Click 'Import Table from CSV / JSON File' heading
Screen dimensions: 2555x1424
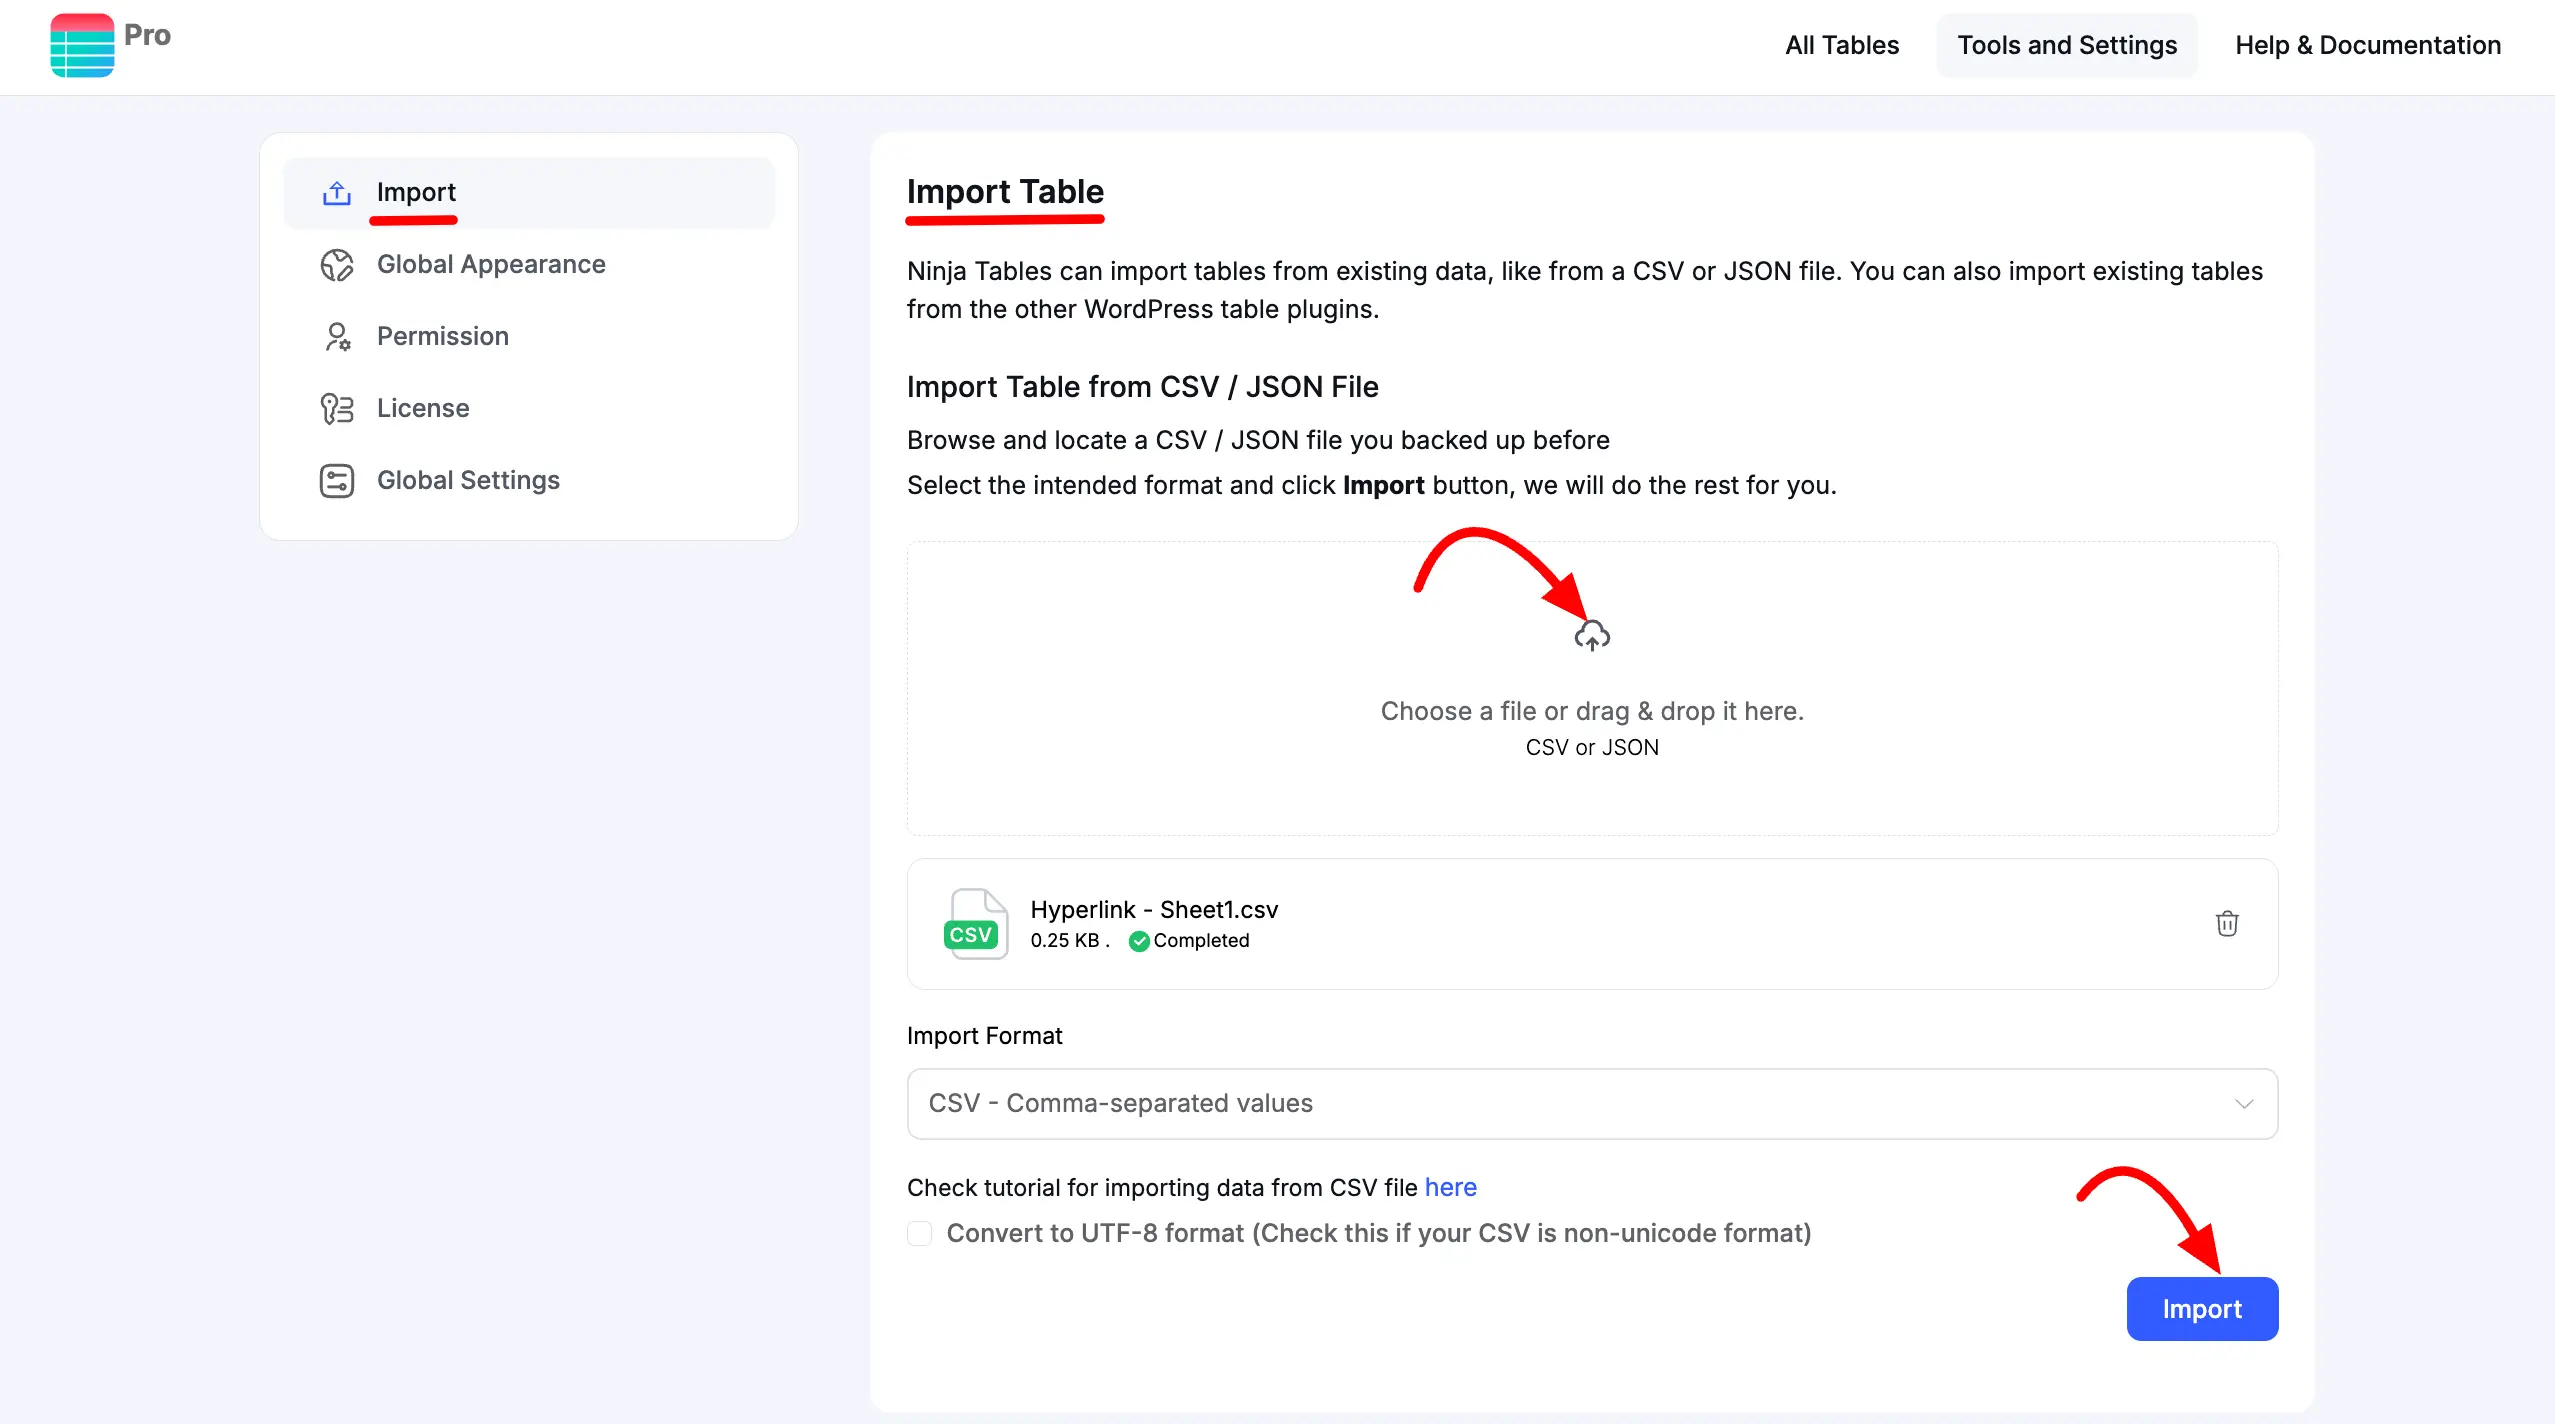[1142, 387]
